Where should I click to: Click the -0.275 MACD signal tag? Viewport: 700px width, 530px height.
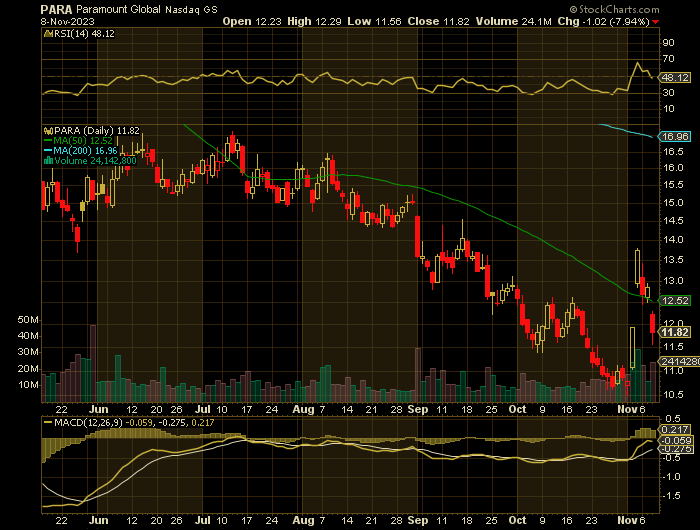click(x=676, y=449)
